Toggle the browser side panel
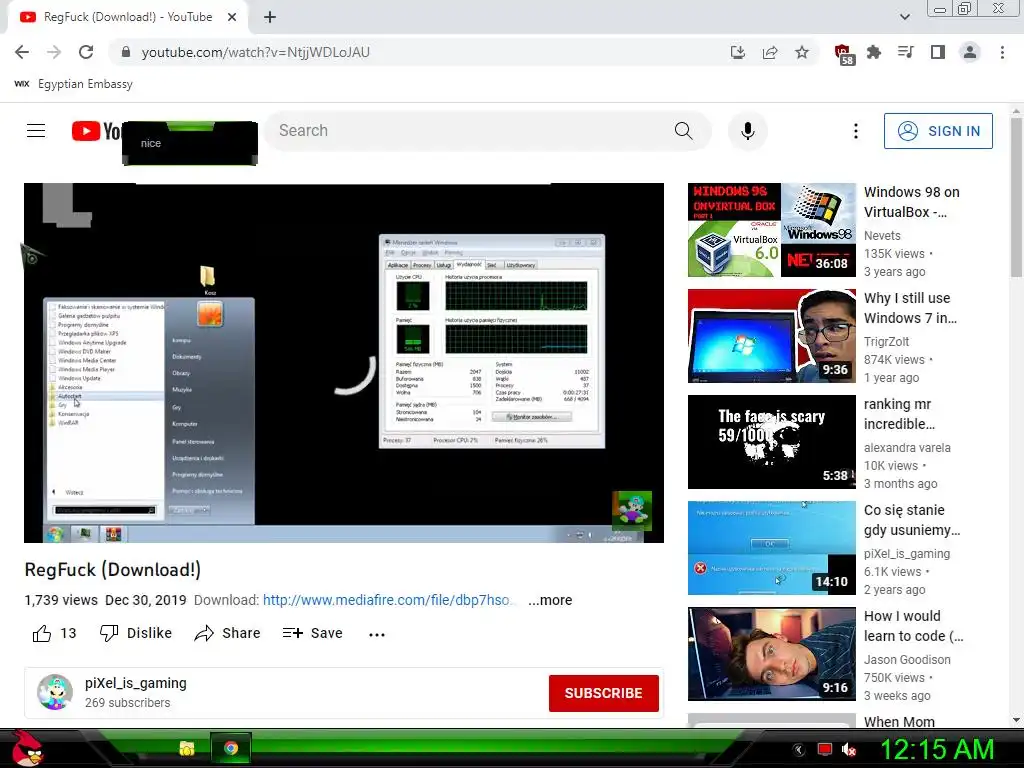The image size is (1024, 768). click(938, 52)
